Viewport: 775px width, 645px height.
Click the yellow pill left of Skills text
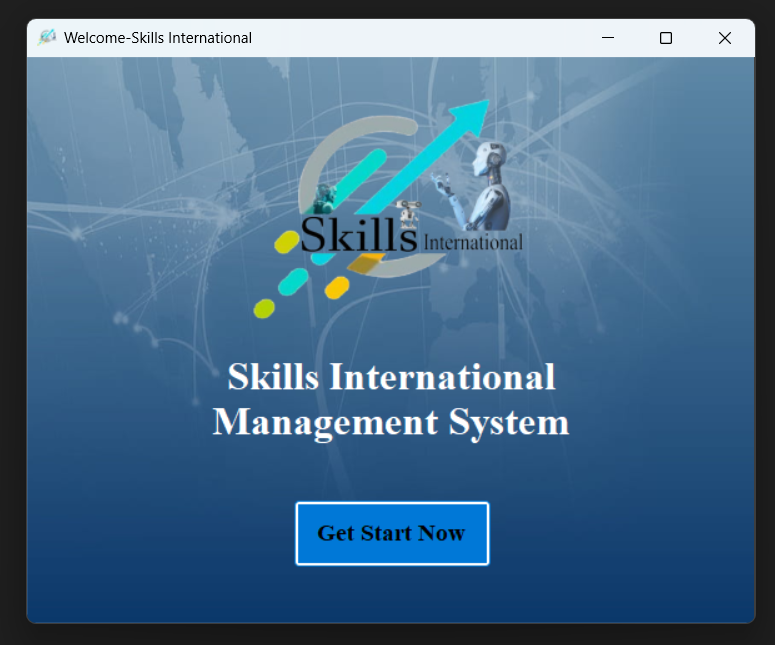point(286,242)
